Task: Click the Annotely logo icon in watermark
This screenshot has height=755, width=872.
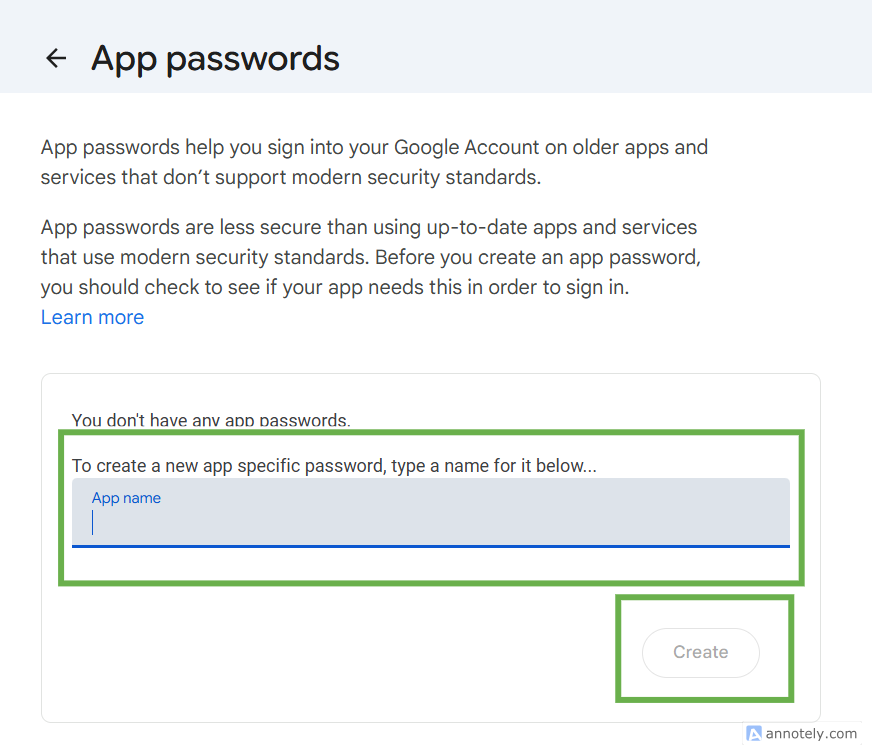Action: pos(754,733)
